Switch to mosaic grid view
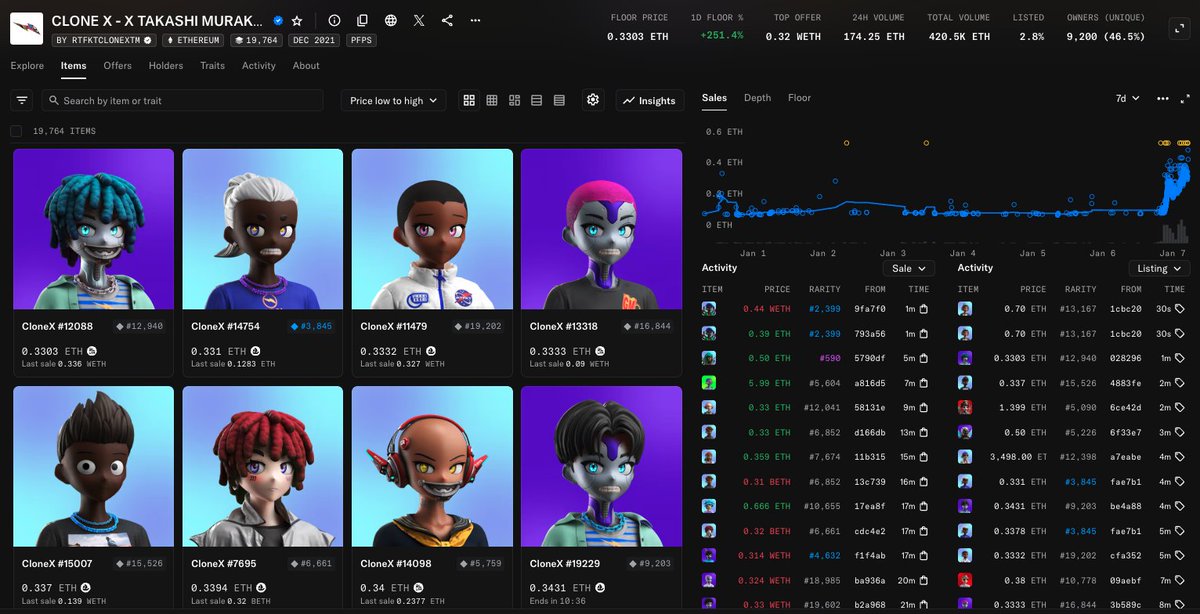The image size is (1200, 614). 514,100
